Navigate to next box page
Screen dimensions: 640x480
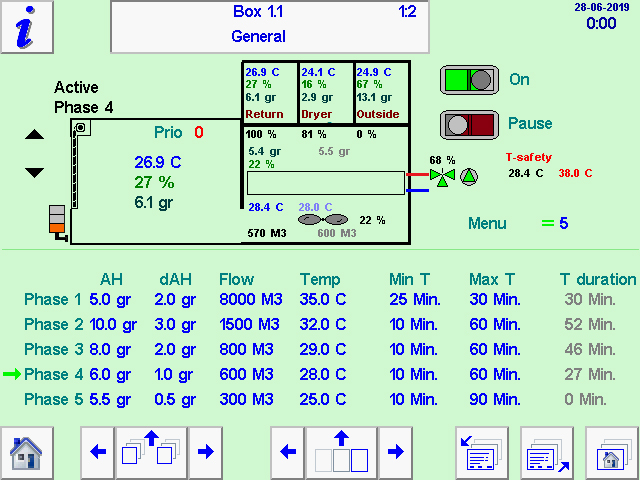[x=205, y=452]
